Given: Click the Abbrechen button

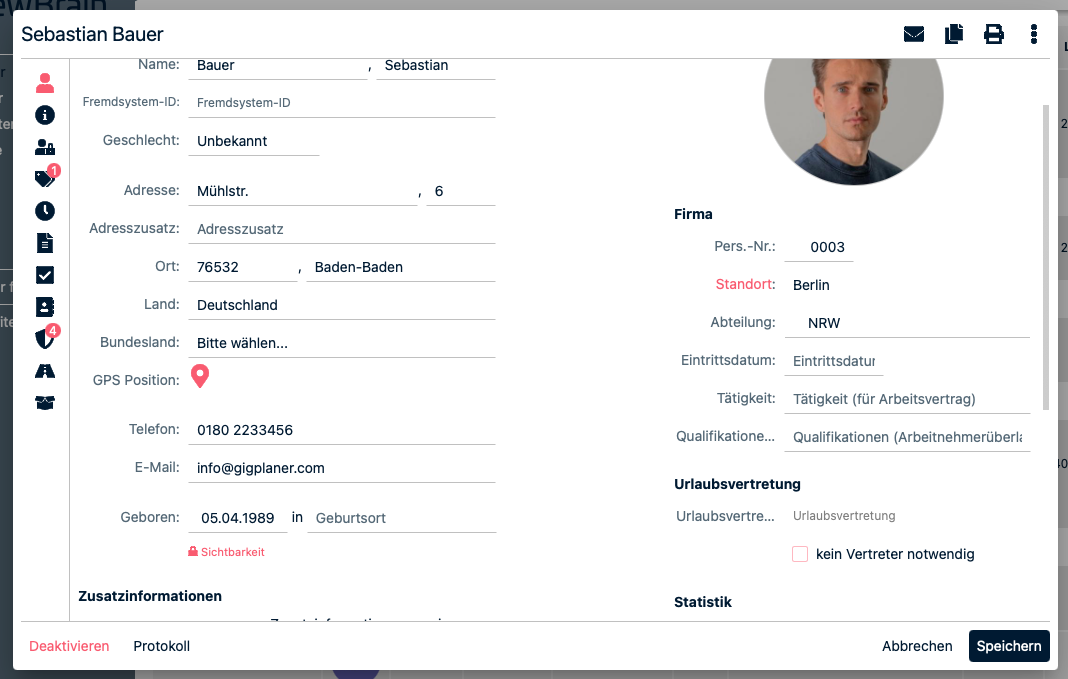Looking at the screenshot, I should [917, 646].
